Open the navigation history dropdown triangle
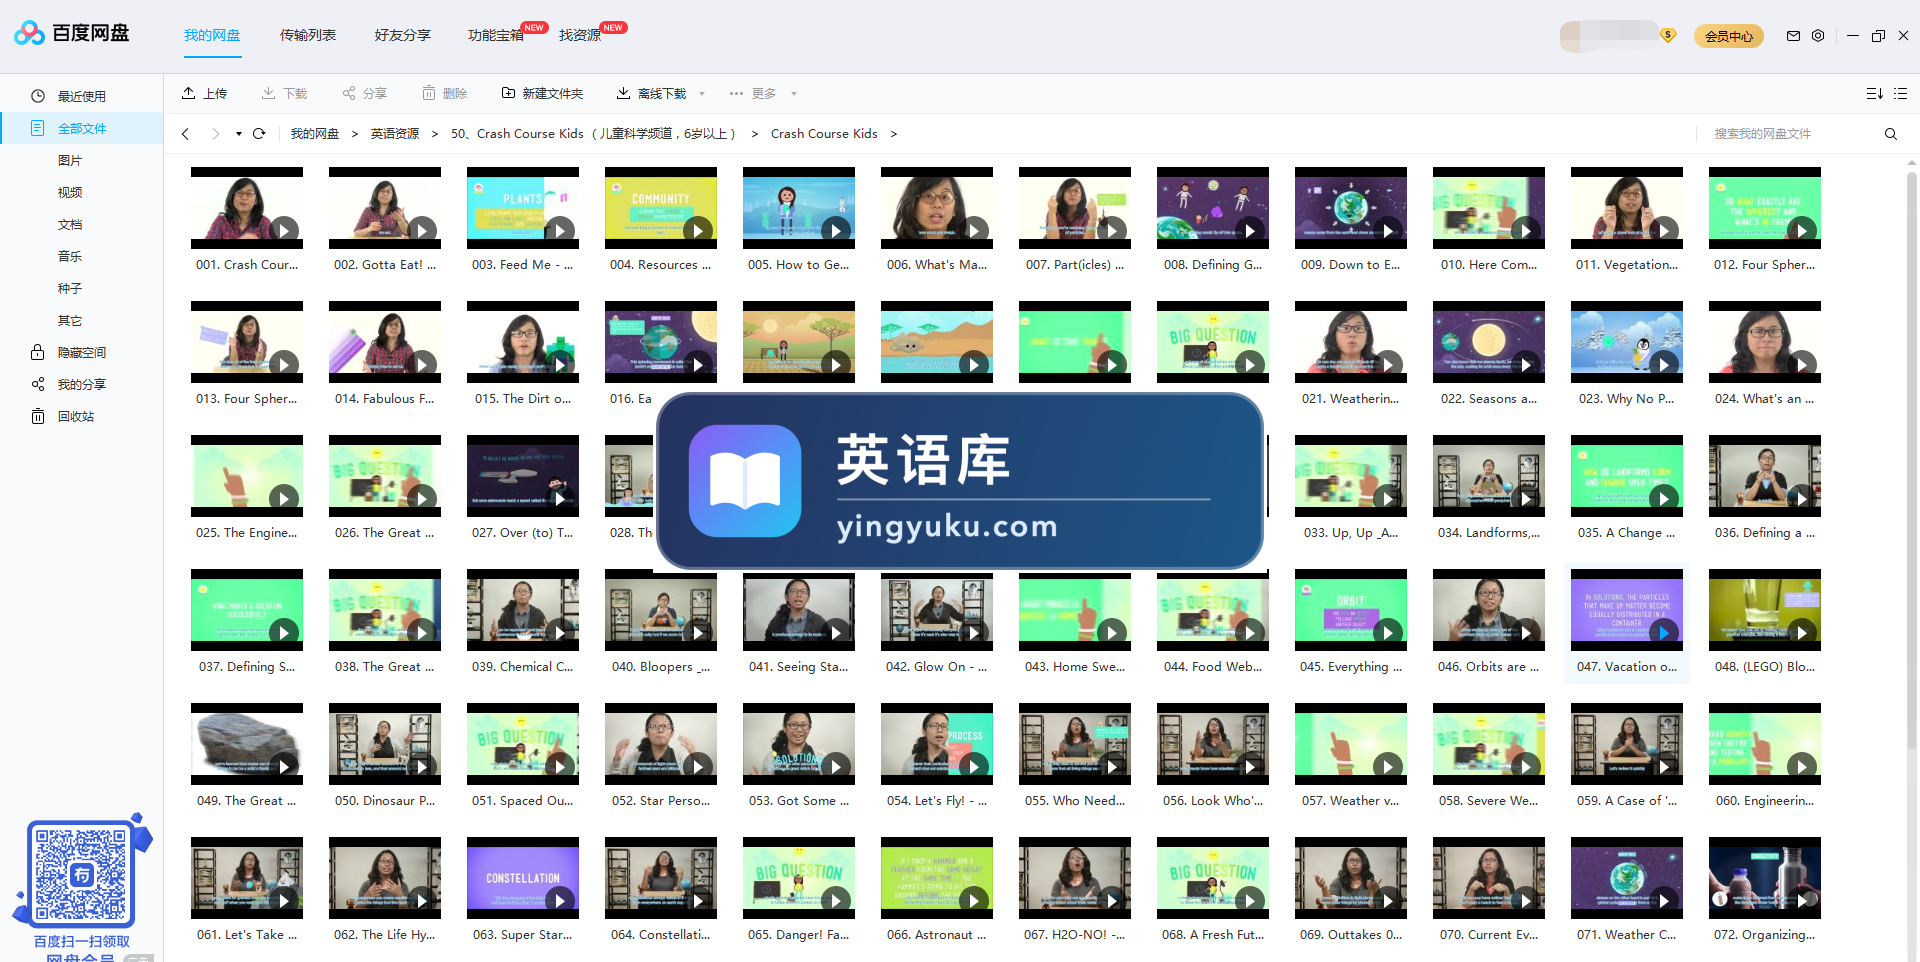The image size is (1920, 962). click(x=239, y=134)
